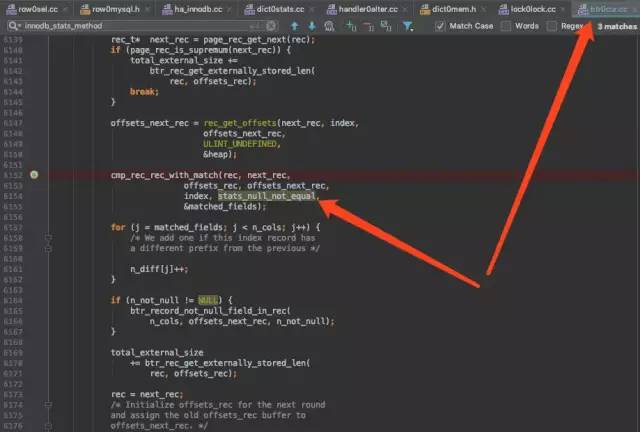Screen dimensions: 640x432
Task: Select all occurrences icon in find bar
Action: coord(386,26)
